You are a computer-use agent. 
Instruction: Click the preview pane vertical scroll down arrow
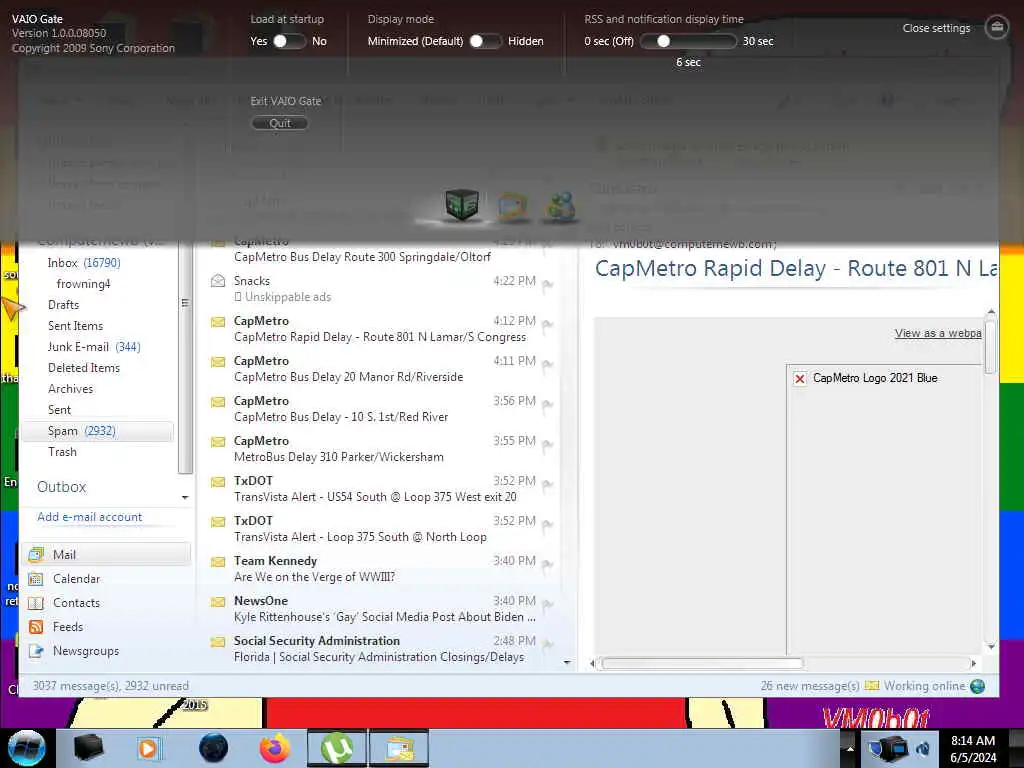pyautogui.click(x=991, y=647)
